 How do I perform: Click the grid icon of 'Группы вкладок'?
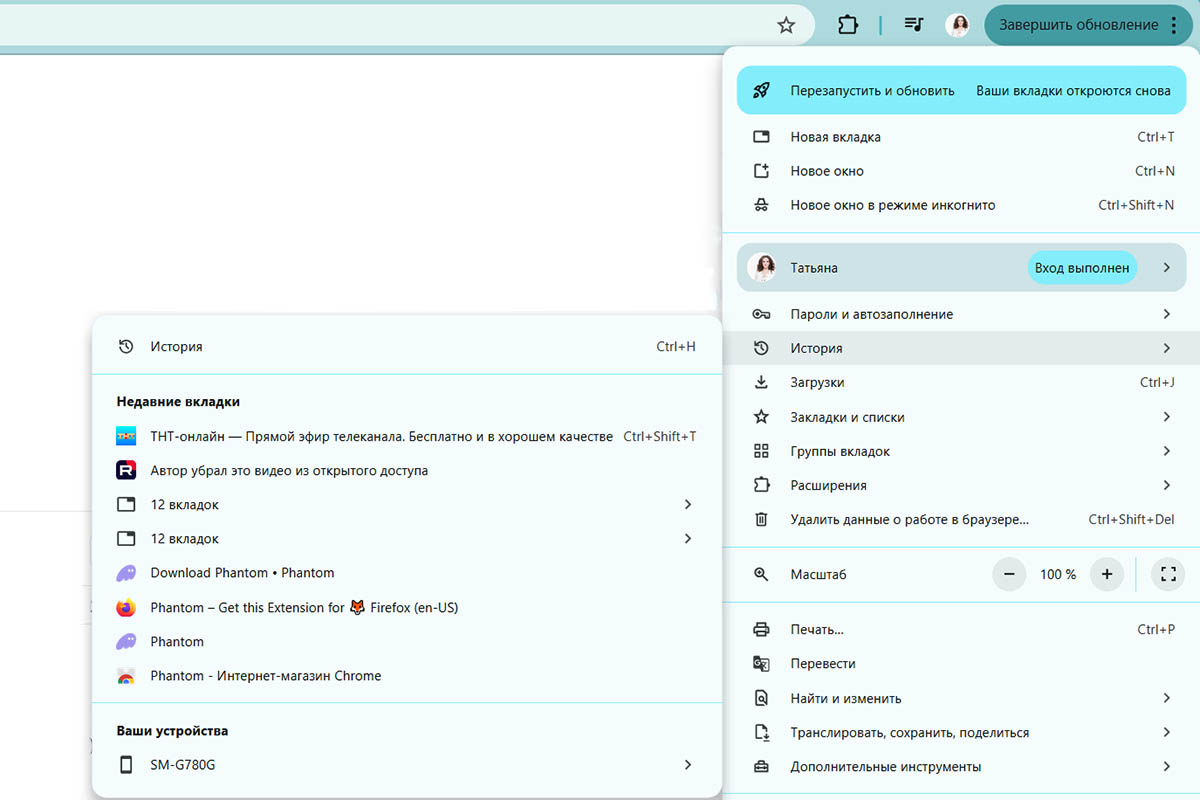pyautogui.click(x=761, y=451)
